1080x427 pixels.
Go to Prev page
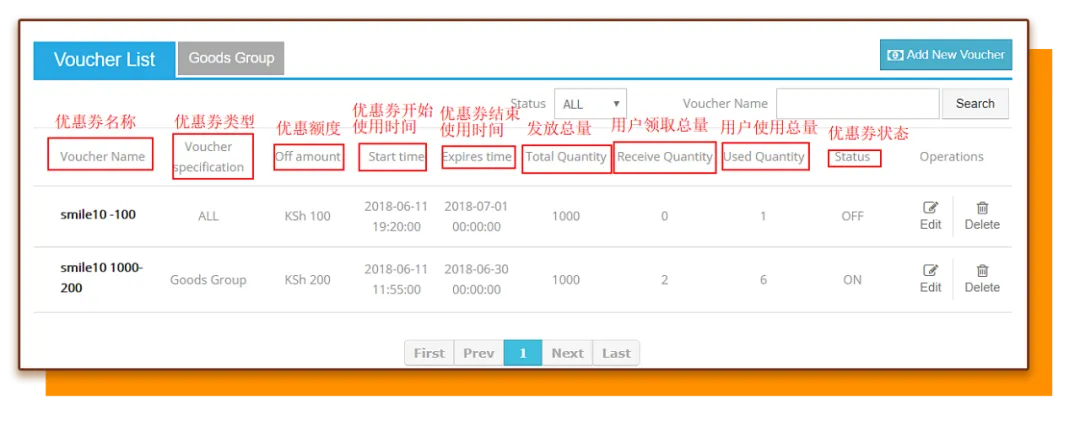click(479, 353)
